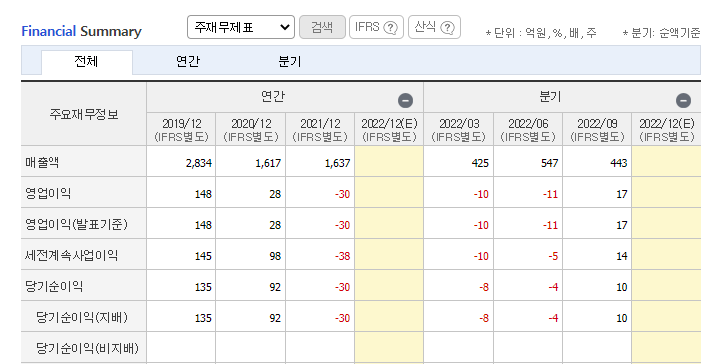Click the 443 quarterly revenue value

619,163
